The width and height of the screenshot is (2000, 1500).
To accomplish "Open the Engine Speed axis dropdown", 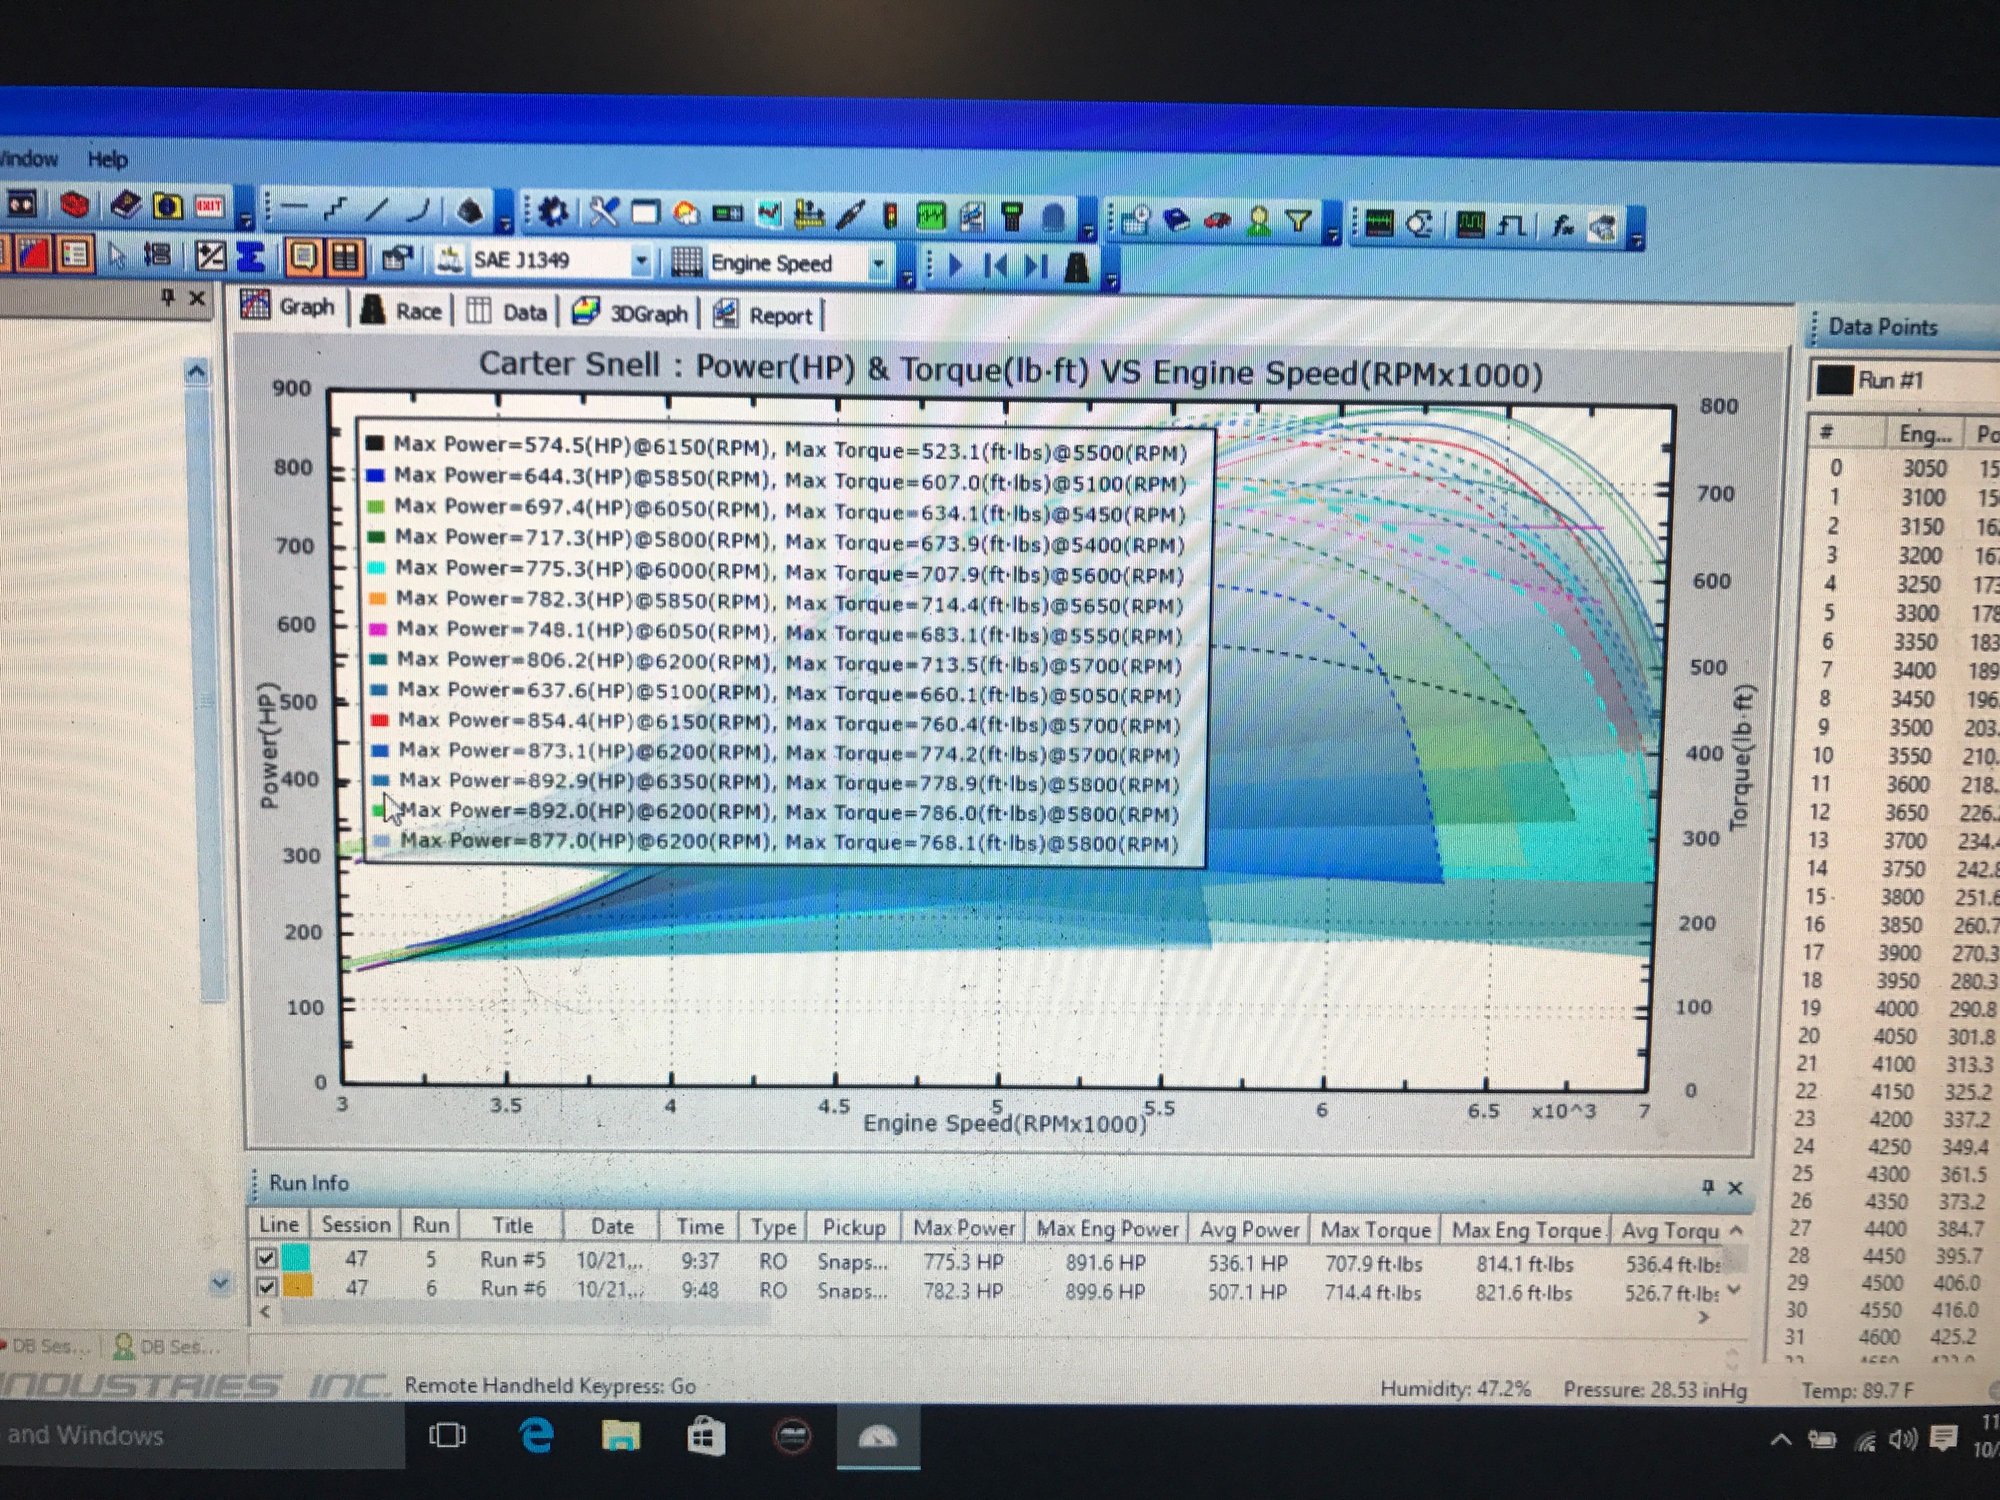I will pyautogui.click(x=878, y=265).
